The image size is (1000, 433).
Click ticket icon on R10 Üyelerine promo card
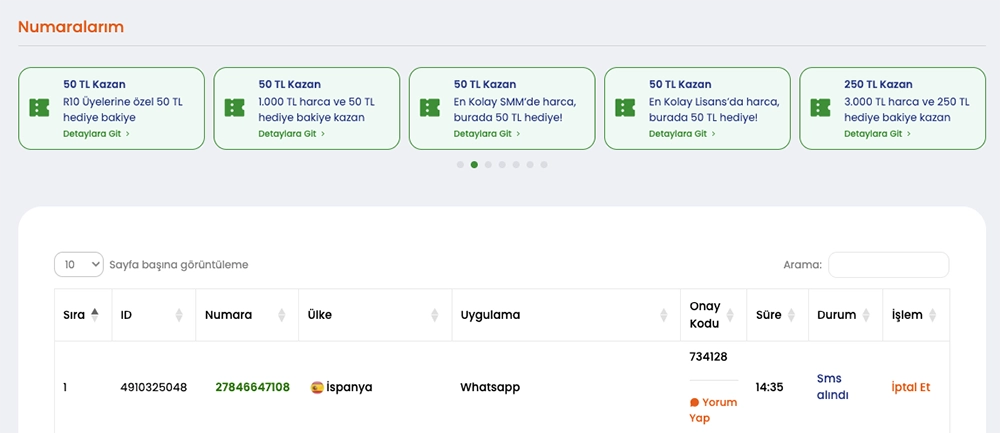click(39, 108)
